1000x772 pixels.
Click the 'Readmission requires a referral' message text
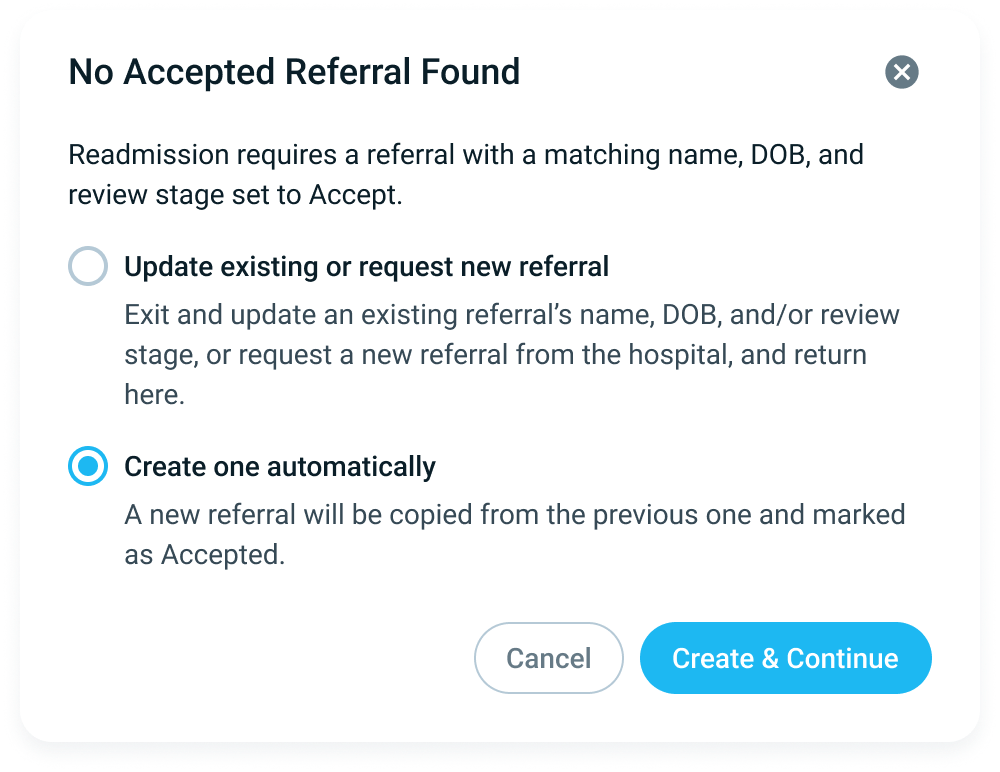click(466, 174)
